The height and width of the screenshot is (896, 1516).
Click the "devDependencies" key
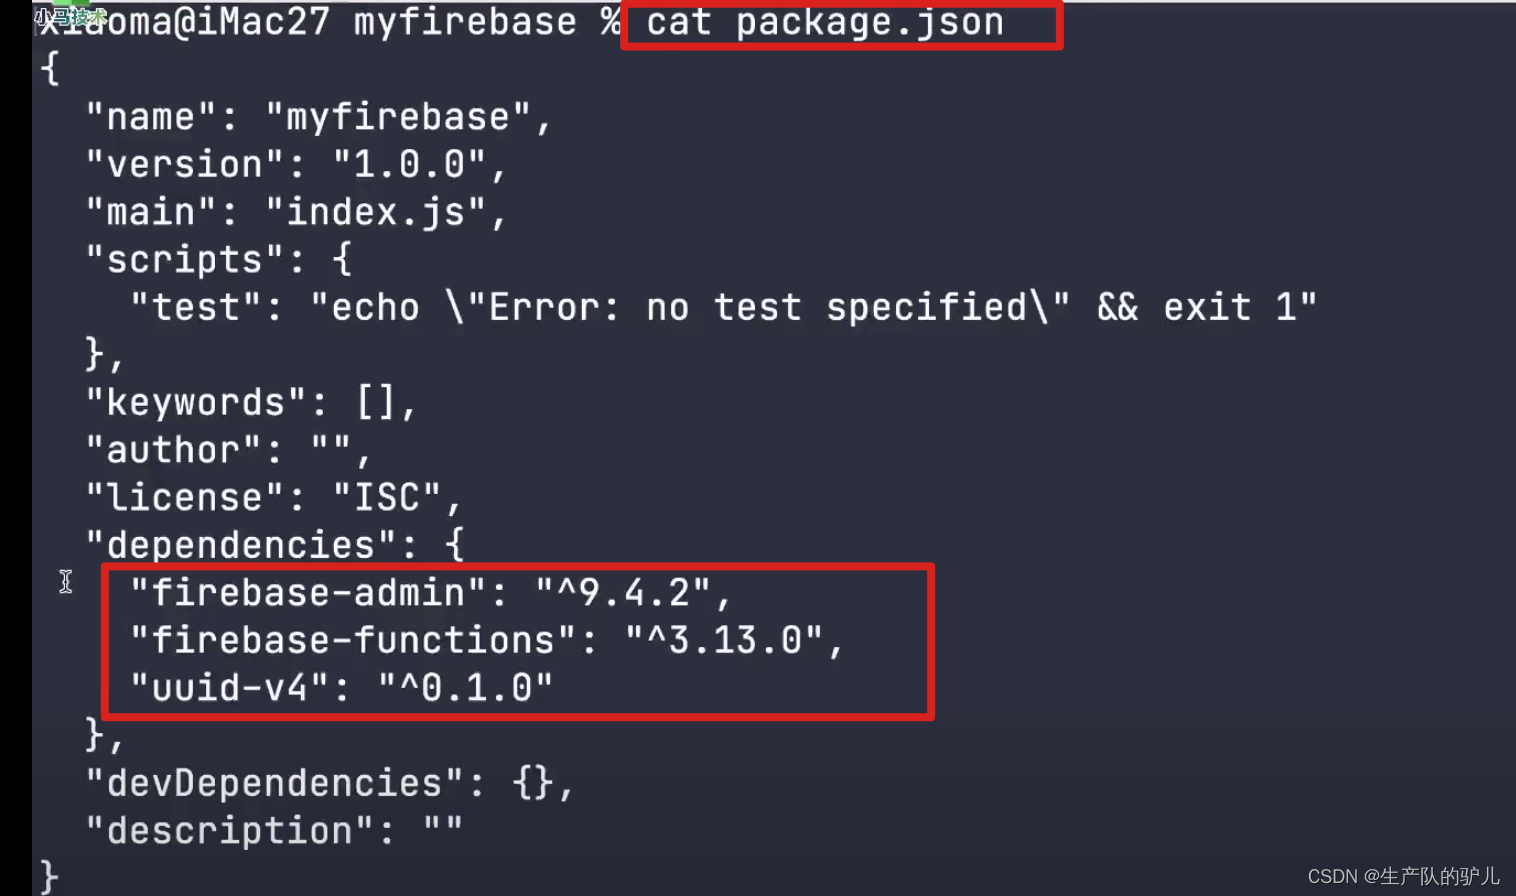pyautogui.click(x=274, y=784)
